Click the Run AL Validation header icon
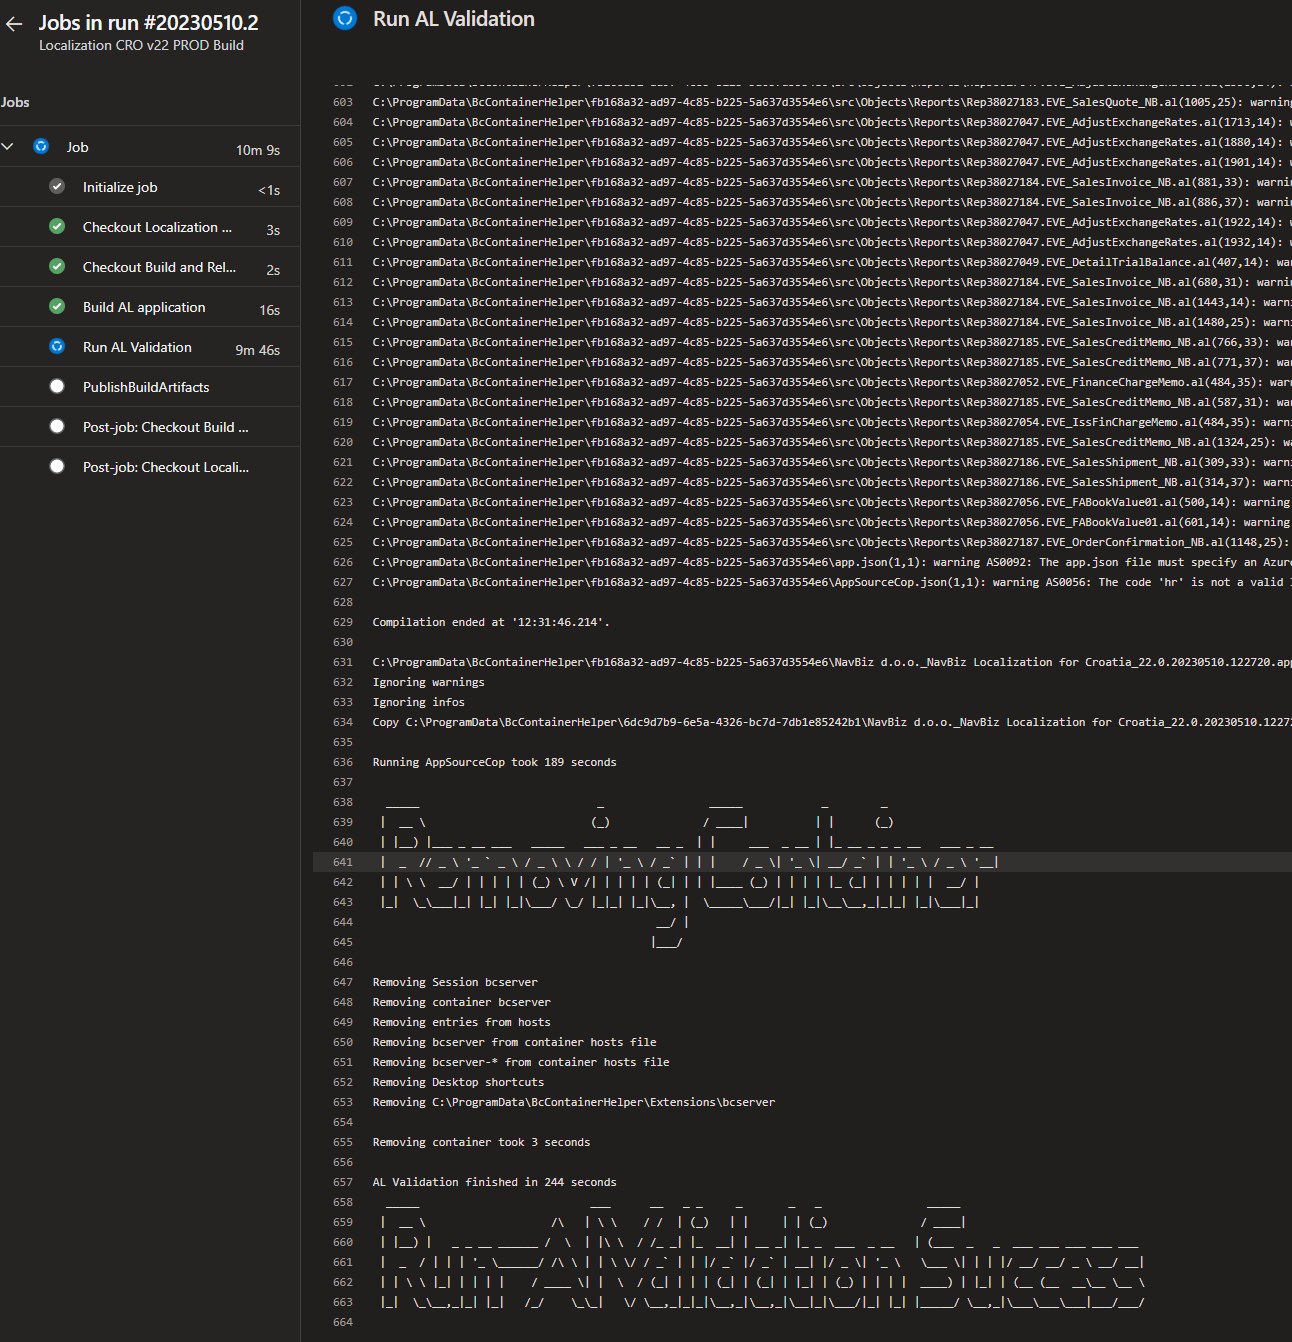The width and height of the screenshot is (1292, 1342). click(x=344, y=18)
